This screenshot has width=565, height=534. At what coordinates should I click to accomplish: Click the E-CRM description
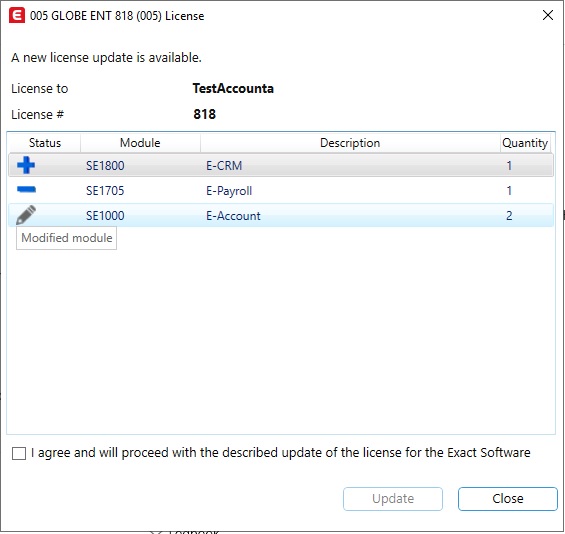pos(224,166)
